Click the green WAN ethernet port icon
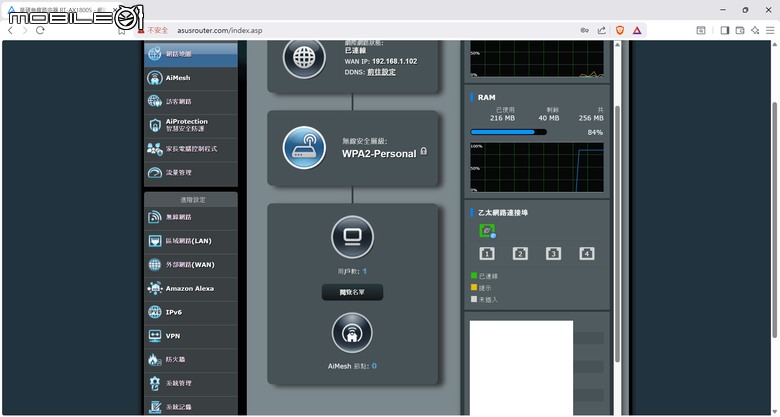This screenshot has height=417, width=780. pos(487,231)
